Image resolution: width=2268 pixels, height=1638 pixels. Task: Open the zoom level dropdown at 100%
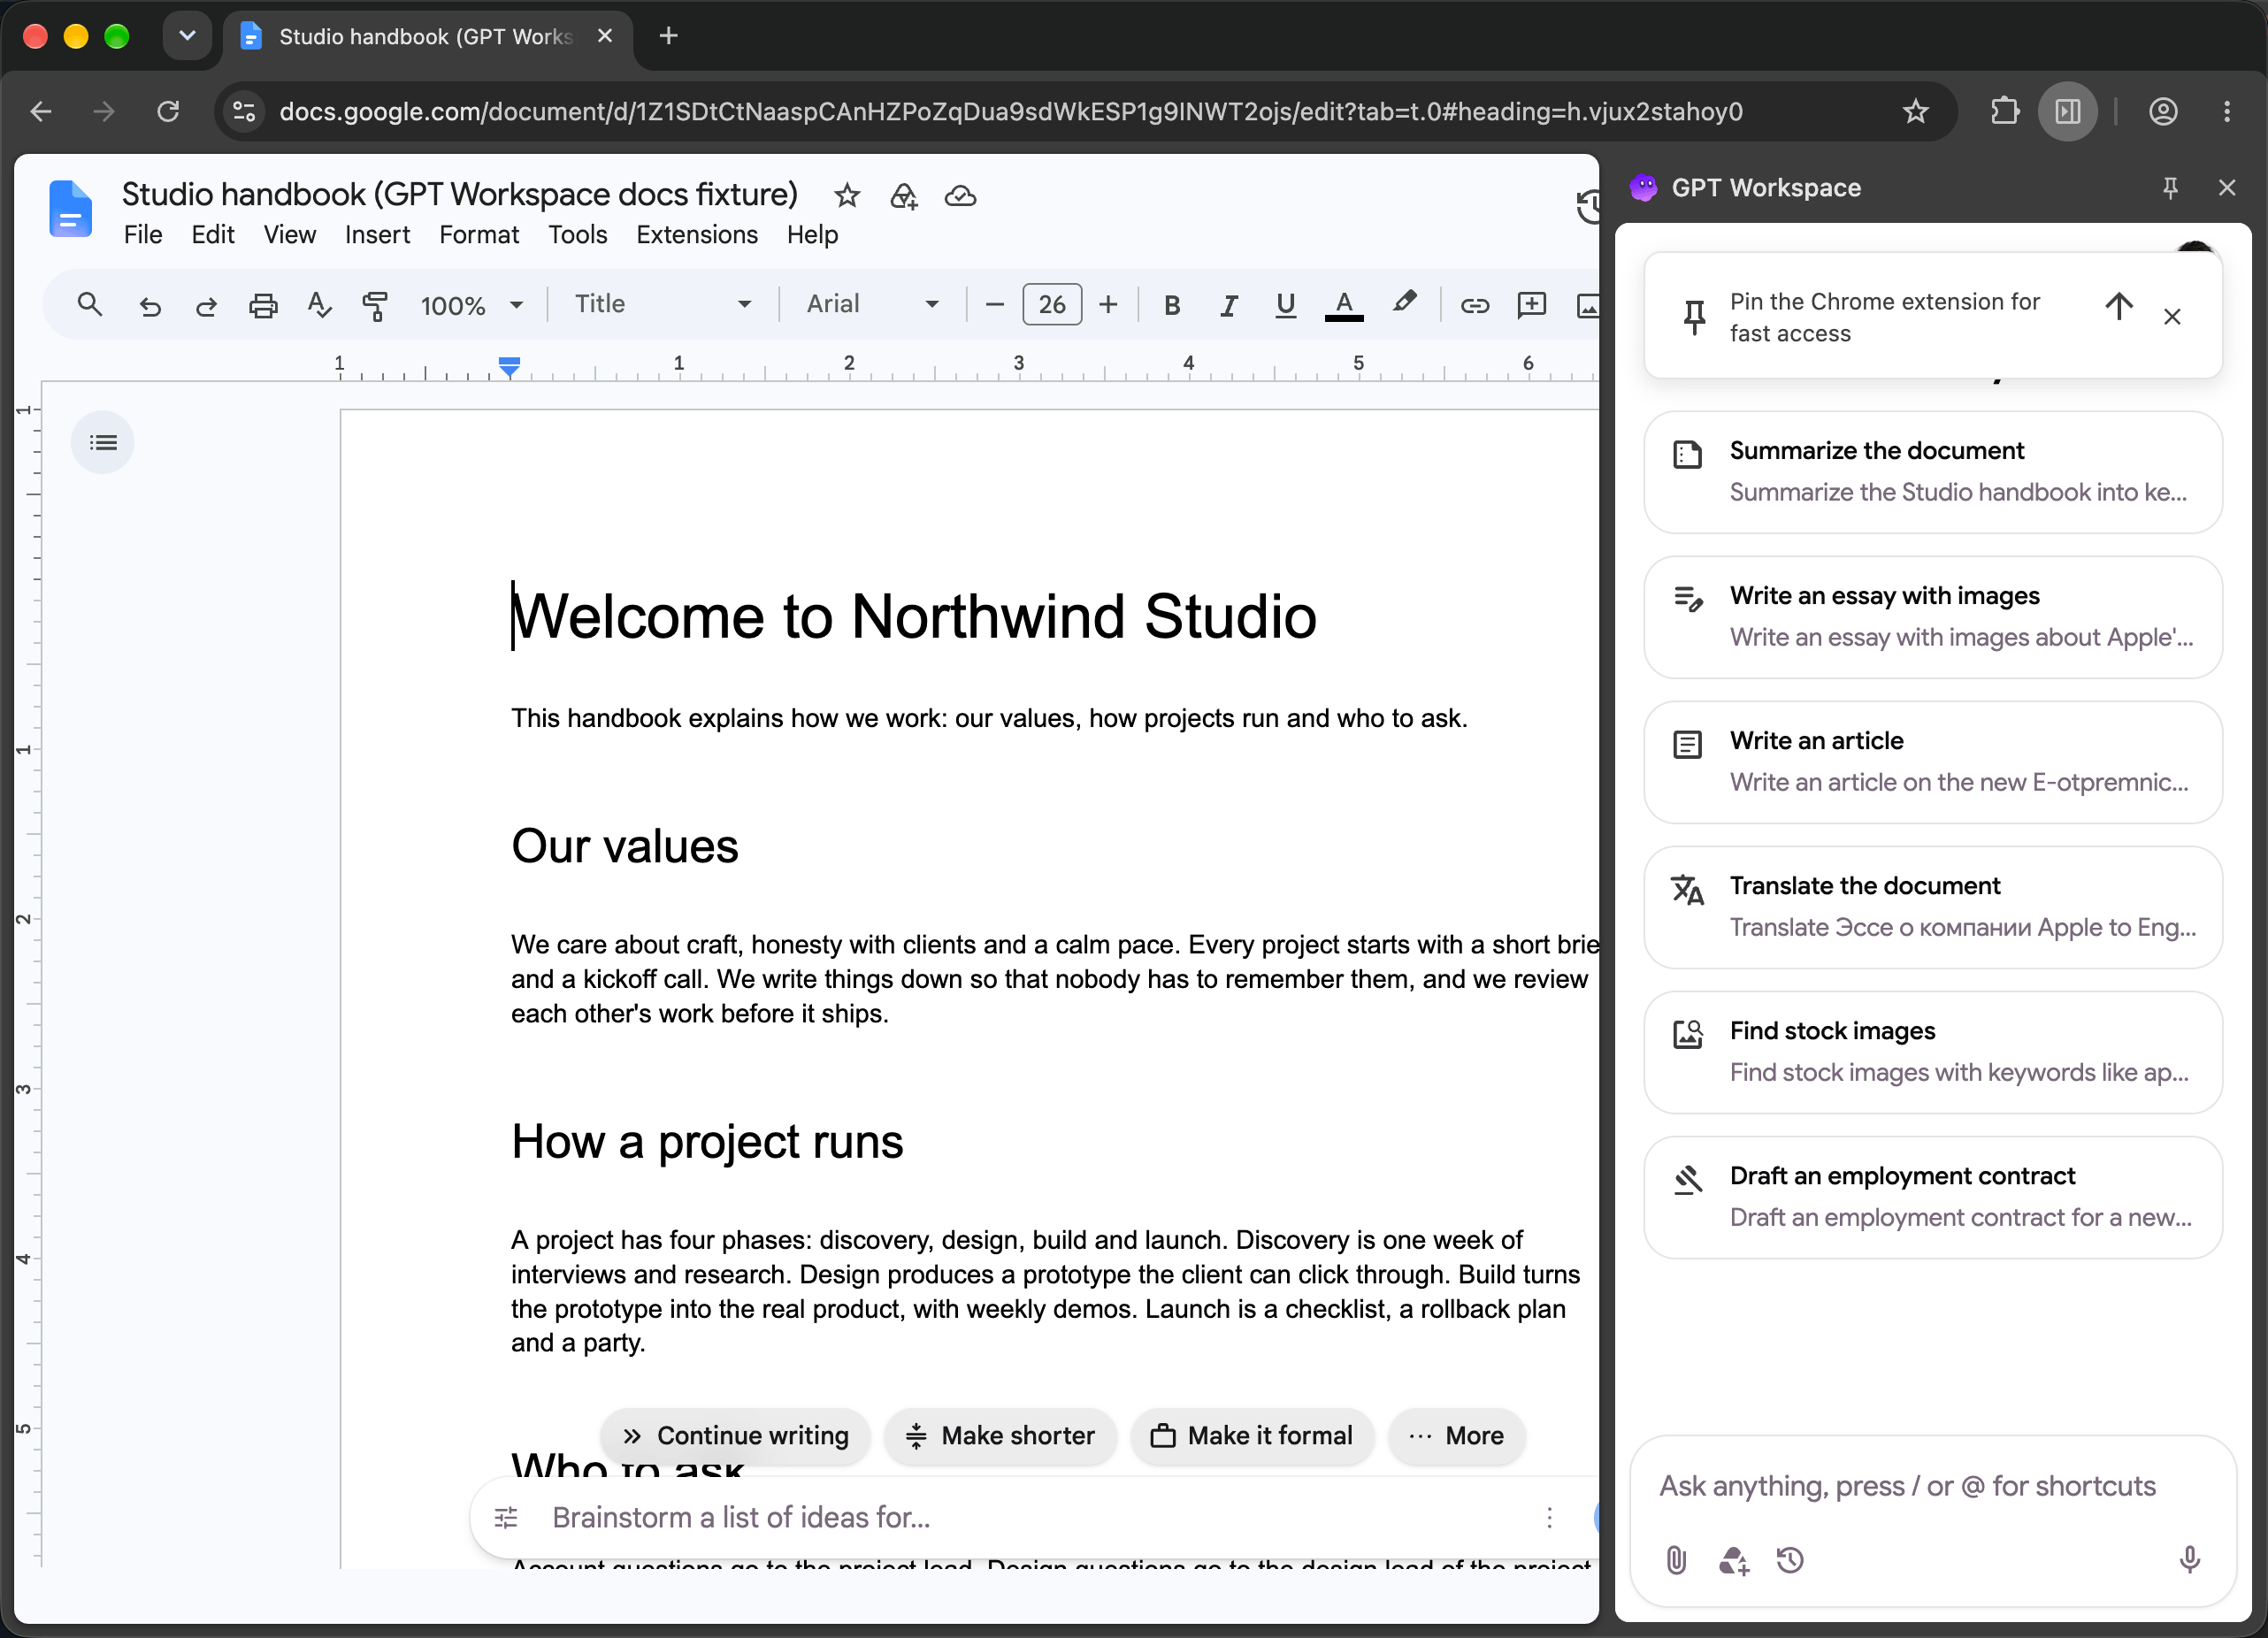(471, 305)
